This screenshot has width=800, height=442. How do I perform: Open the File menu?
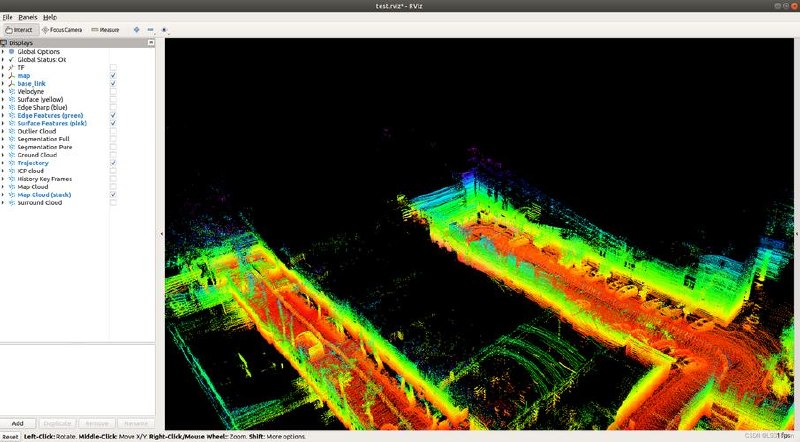7,17
